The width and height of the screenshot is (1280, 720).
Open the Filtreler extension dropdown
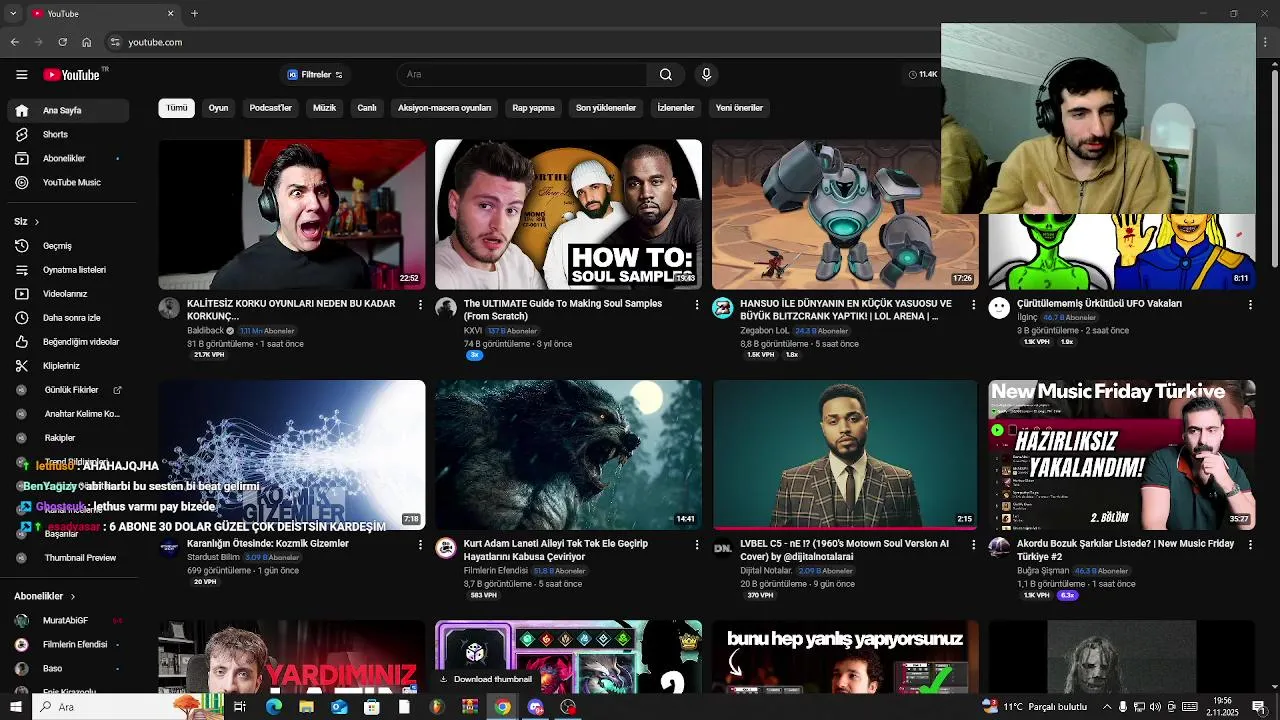click(x=315, y=75)
